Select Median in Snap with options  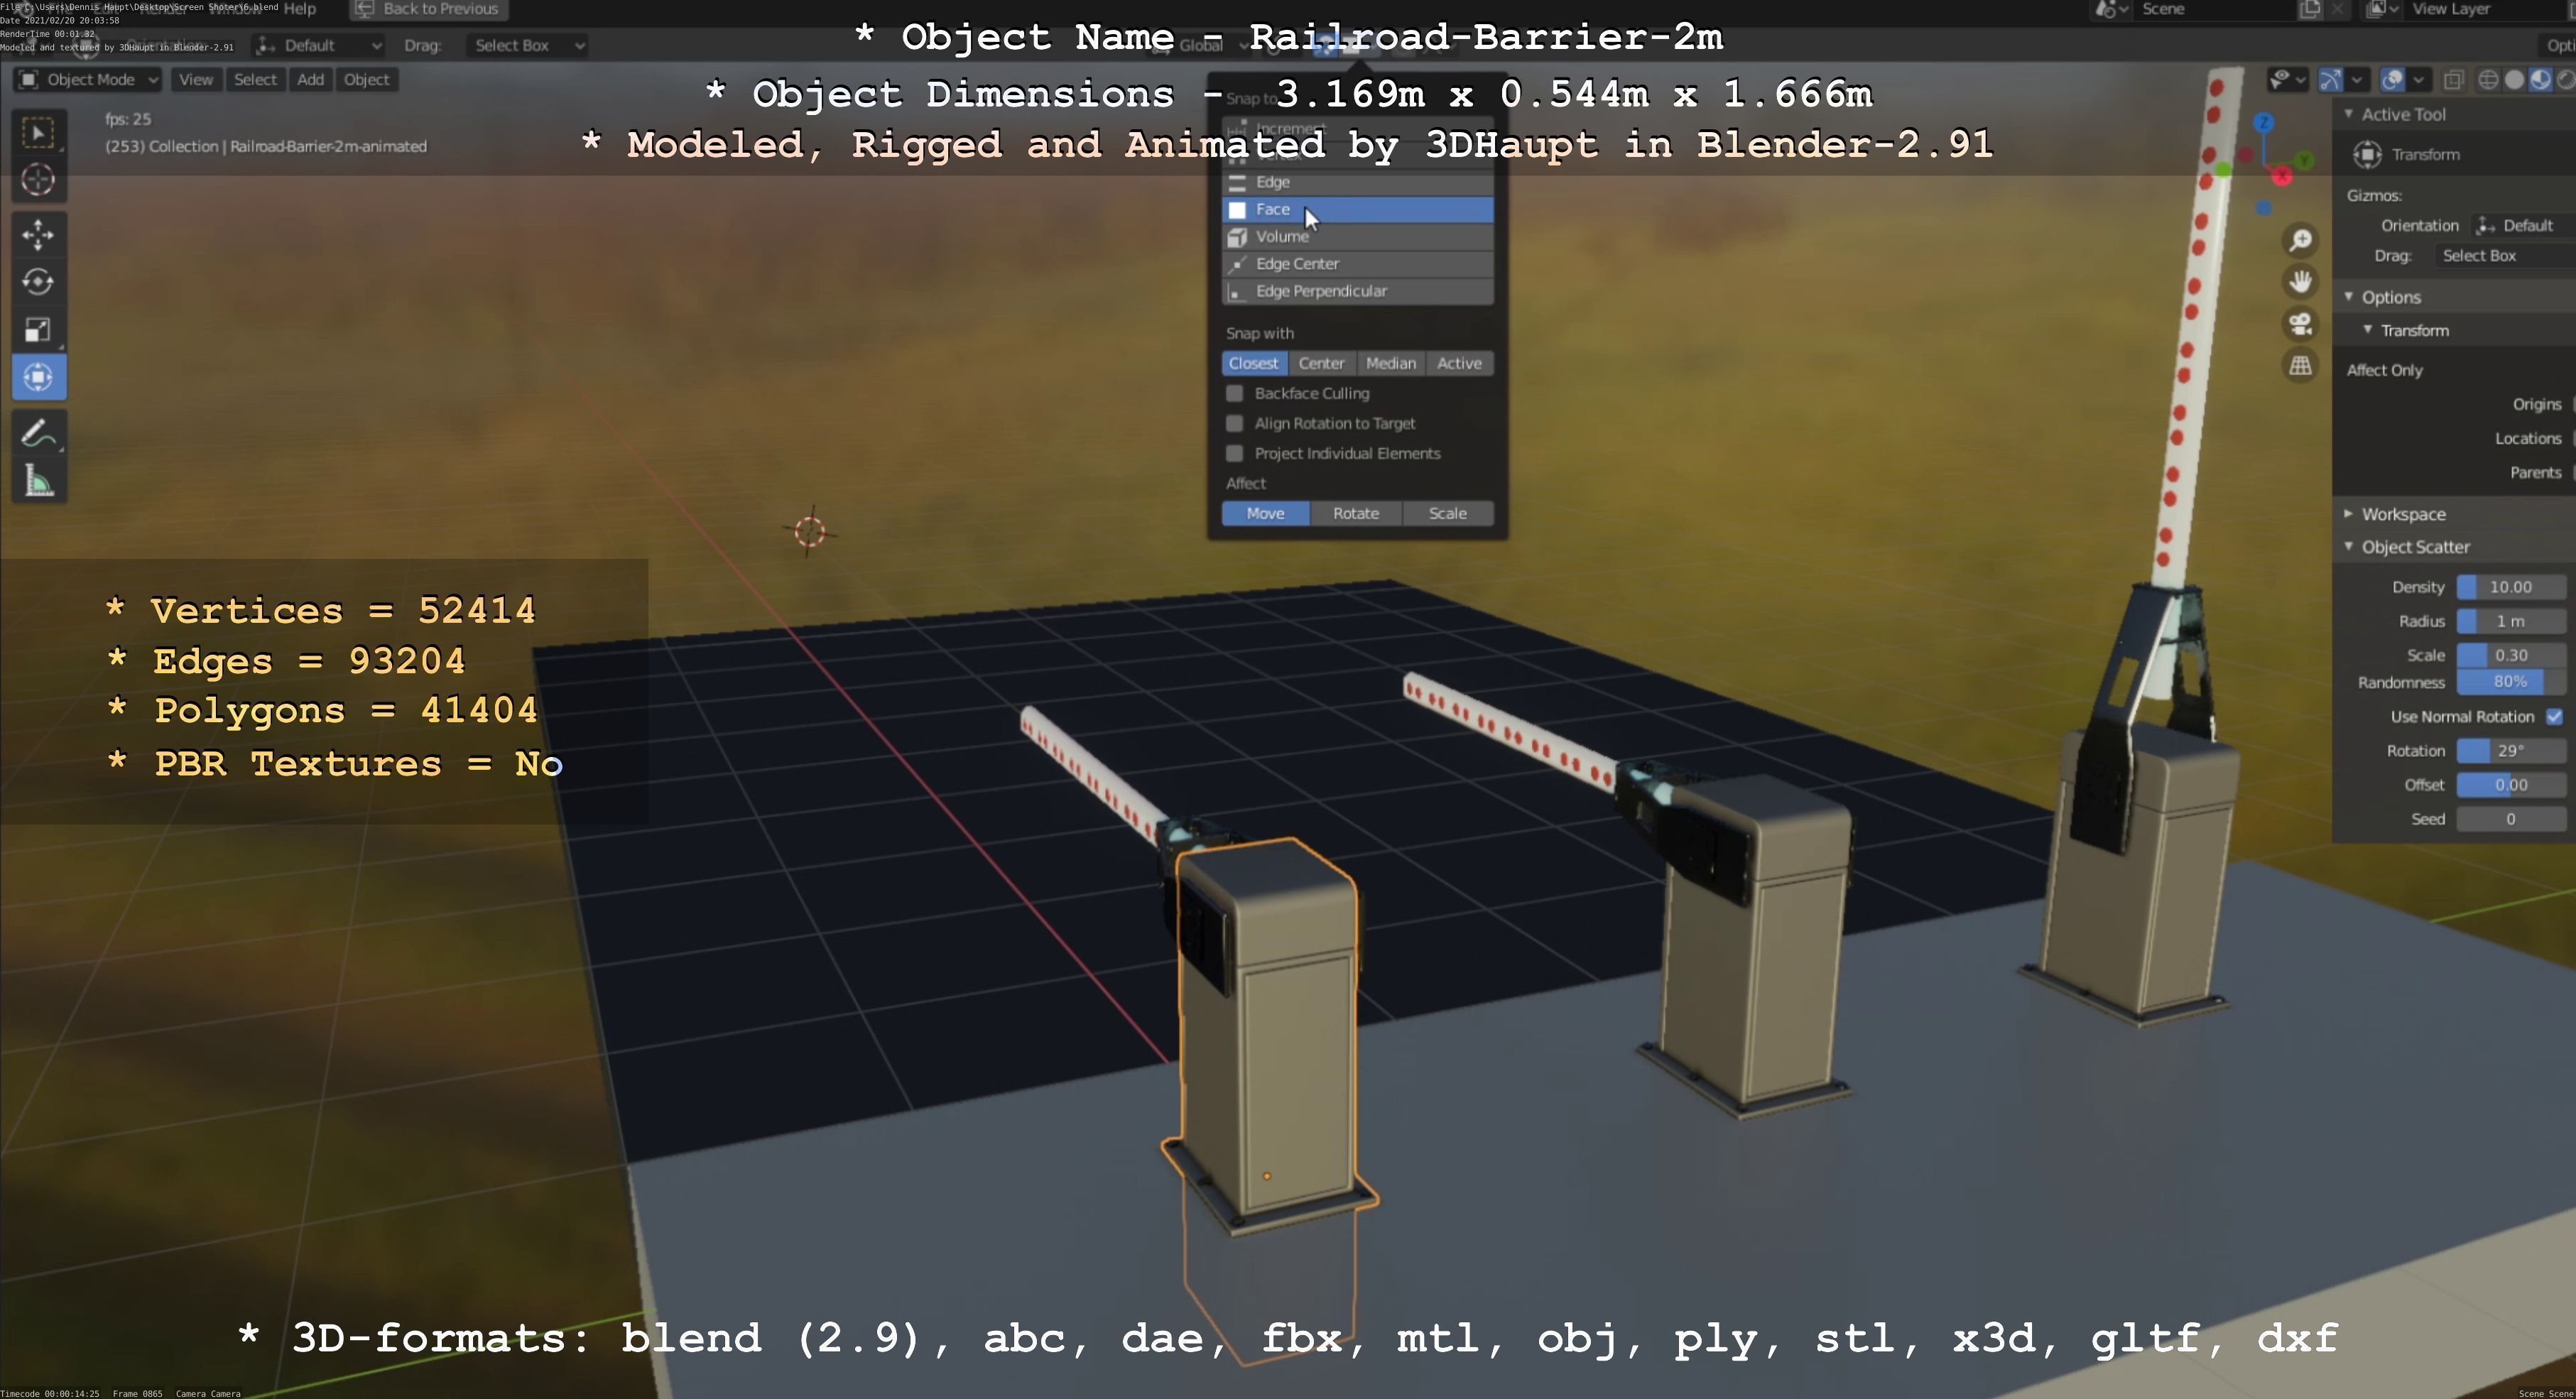(x=1390, y=363)
